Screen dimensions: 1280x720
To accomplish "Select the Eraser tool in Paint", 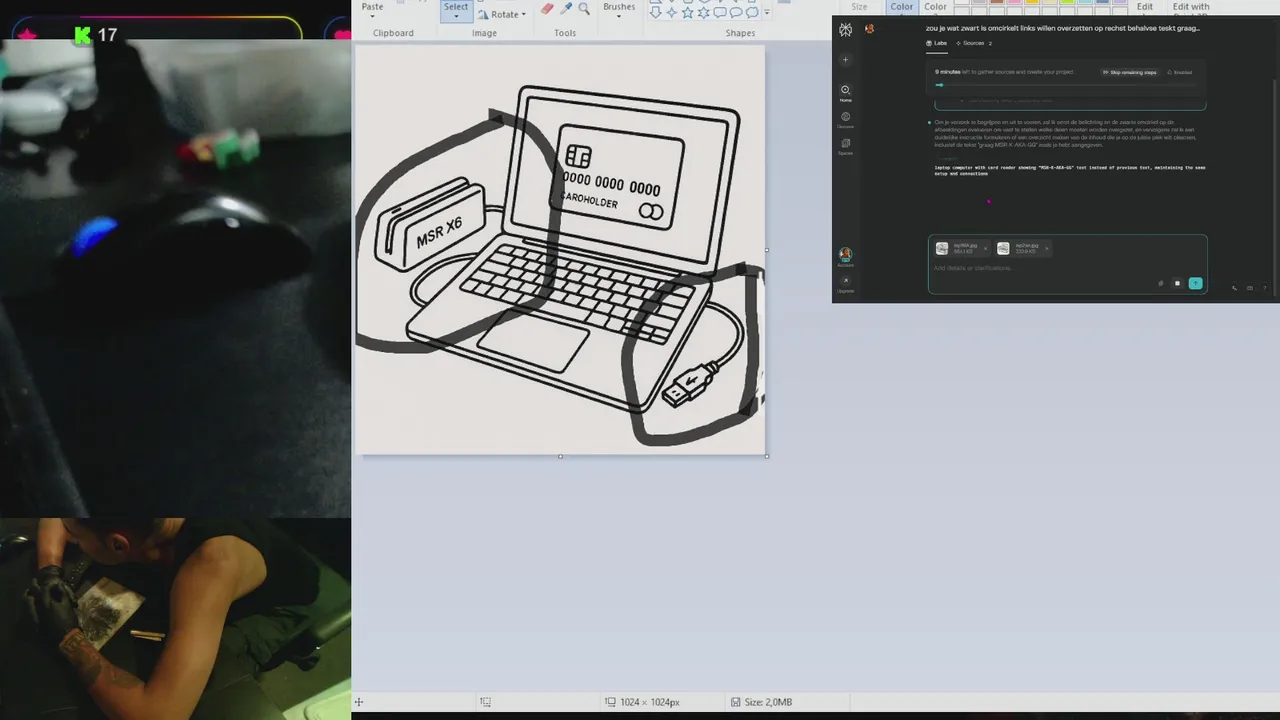I will pyautogui.click(x=547, y=8).
